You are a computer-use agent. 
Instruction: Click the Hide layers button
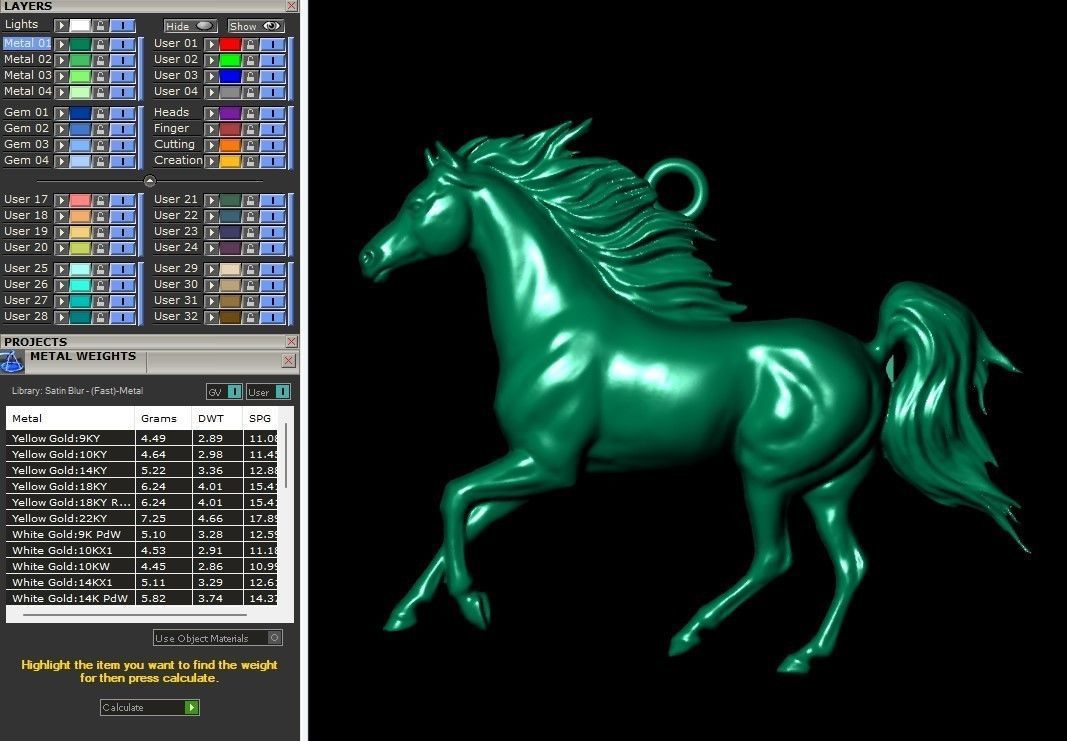(x=191, y=27)
